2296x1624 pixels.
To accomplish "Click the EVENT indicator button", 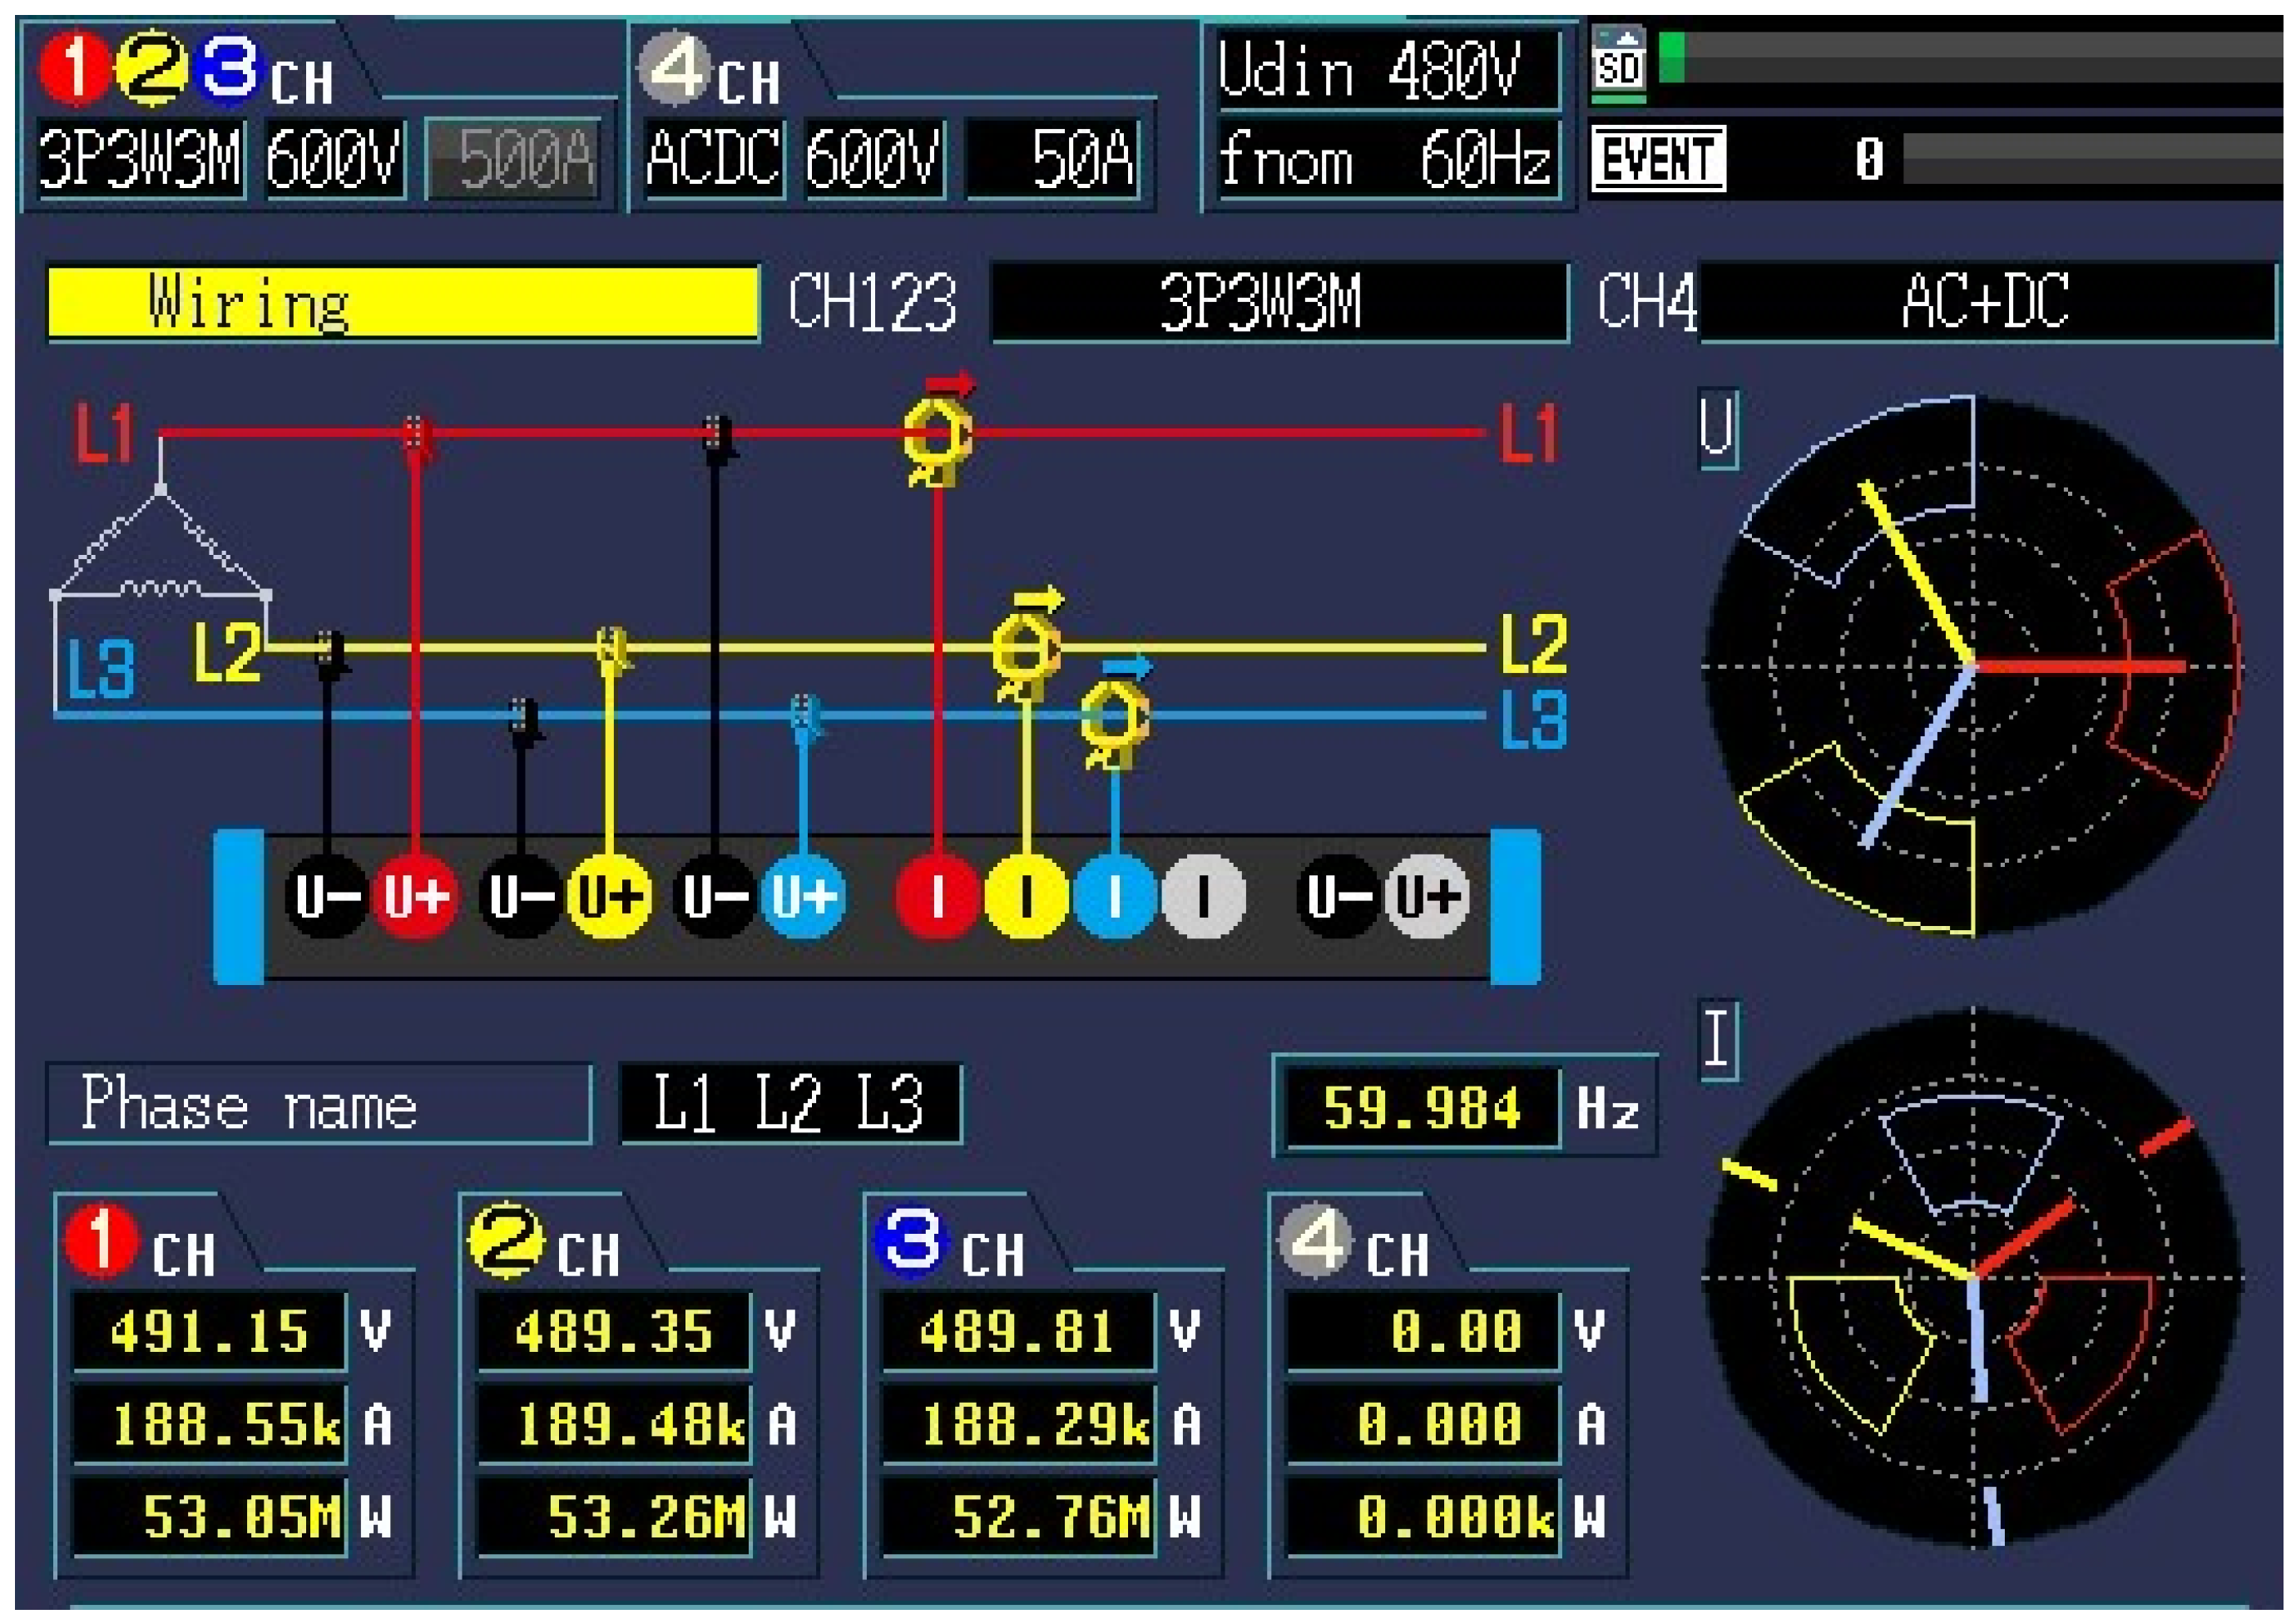I will [1657, 159].
